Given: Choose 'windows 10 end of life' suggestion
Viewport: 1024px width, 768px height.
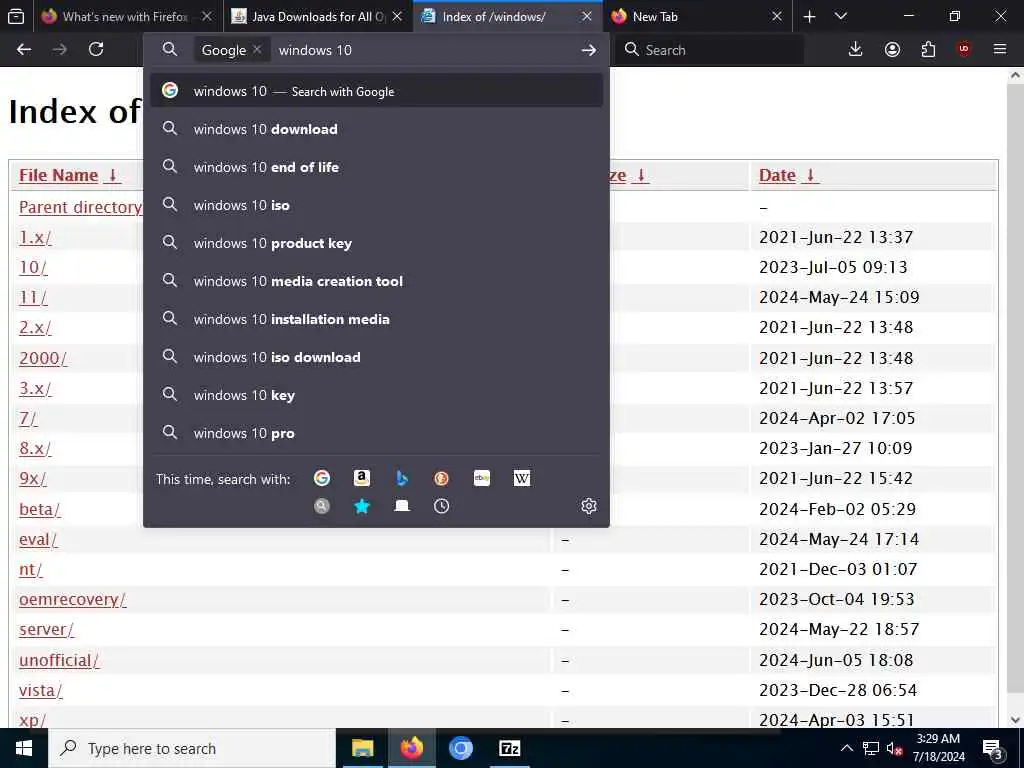Looking at the screenshot, I should tap(376, 167).
